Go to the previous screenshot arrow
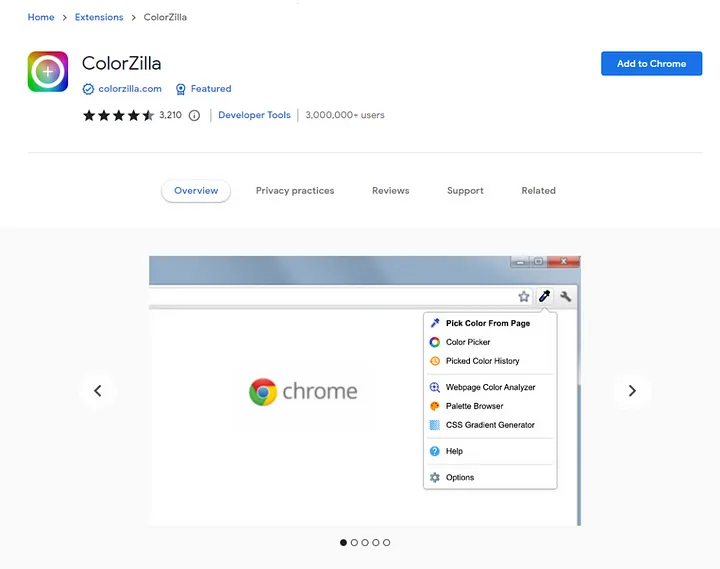Image resolution: width=720 pixels, height=569 pixels. [98, 391]
